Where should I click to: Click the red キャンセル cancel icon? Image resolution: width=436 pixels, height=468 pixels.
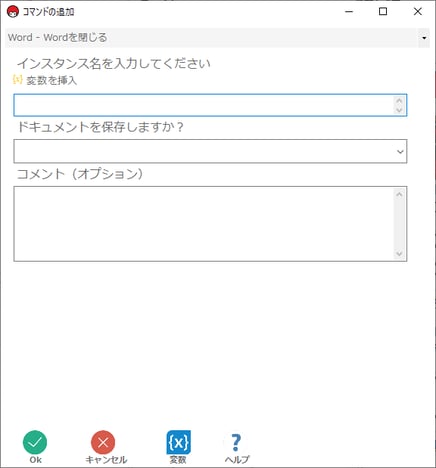point(103,442)
